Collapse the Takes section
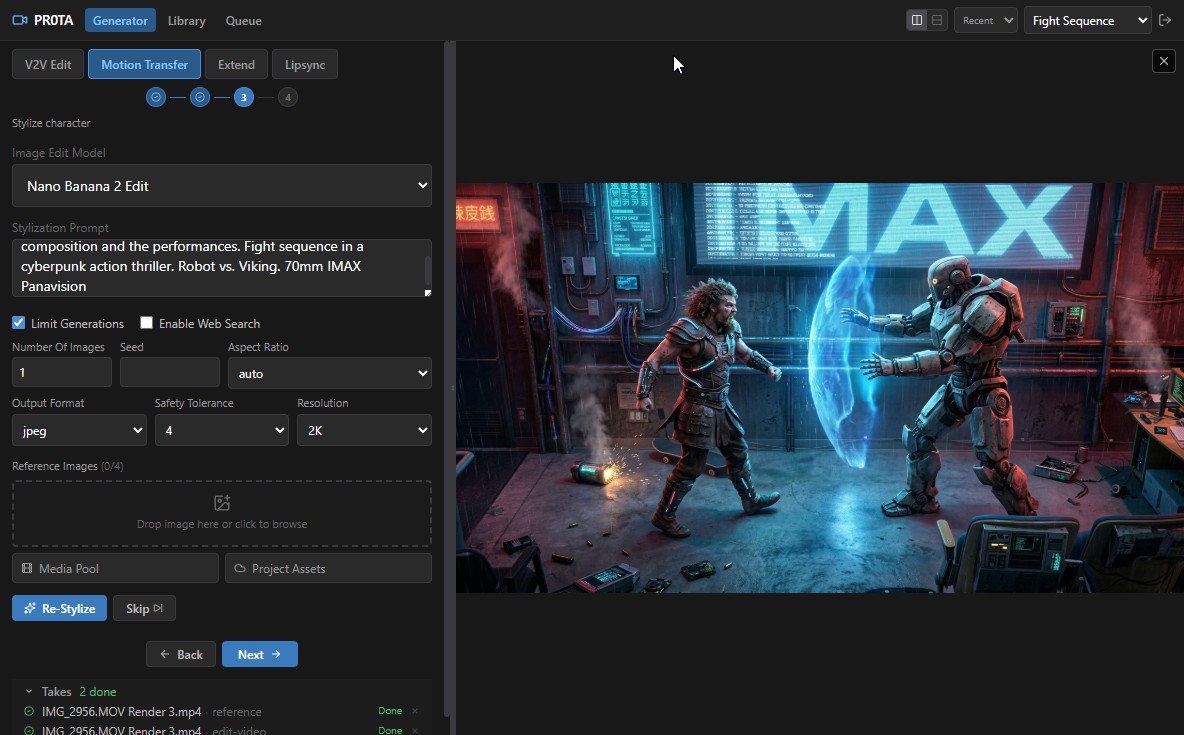 pyautogui.click(x=29, y=691)
